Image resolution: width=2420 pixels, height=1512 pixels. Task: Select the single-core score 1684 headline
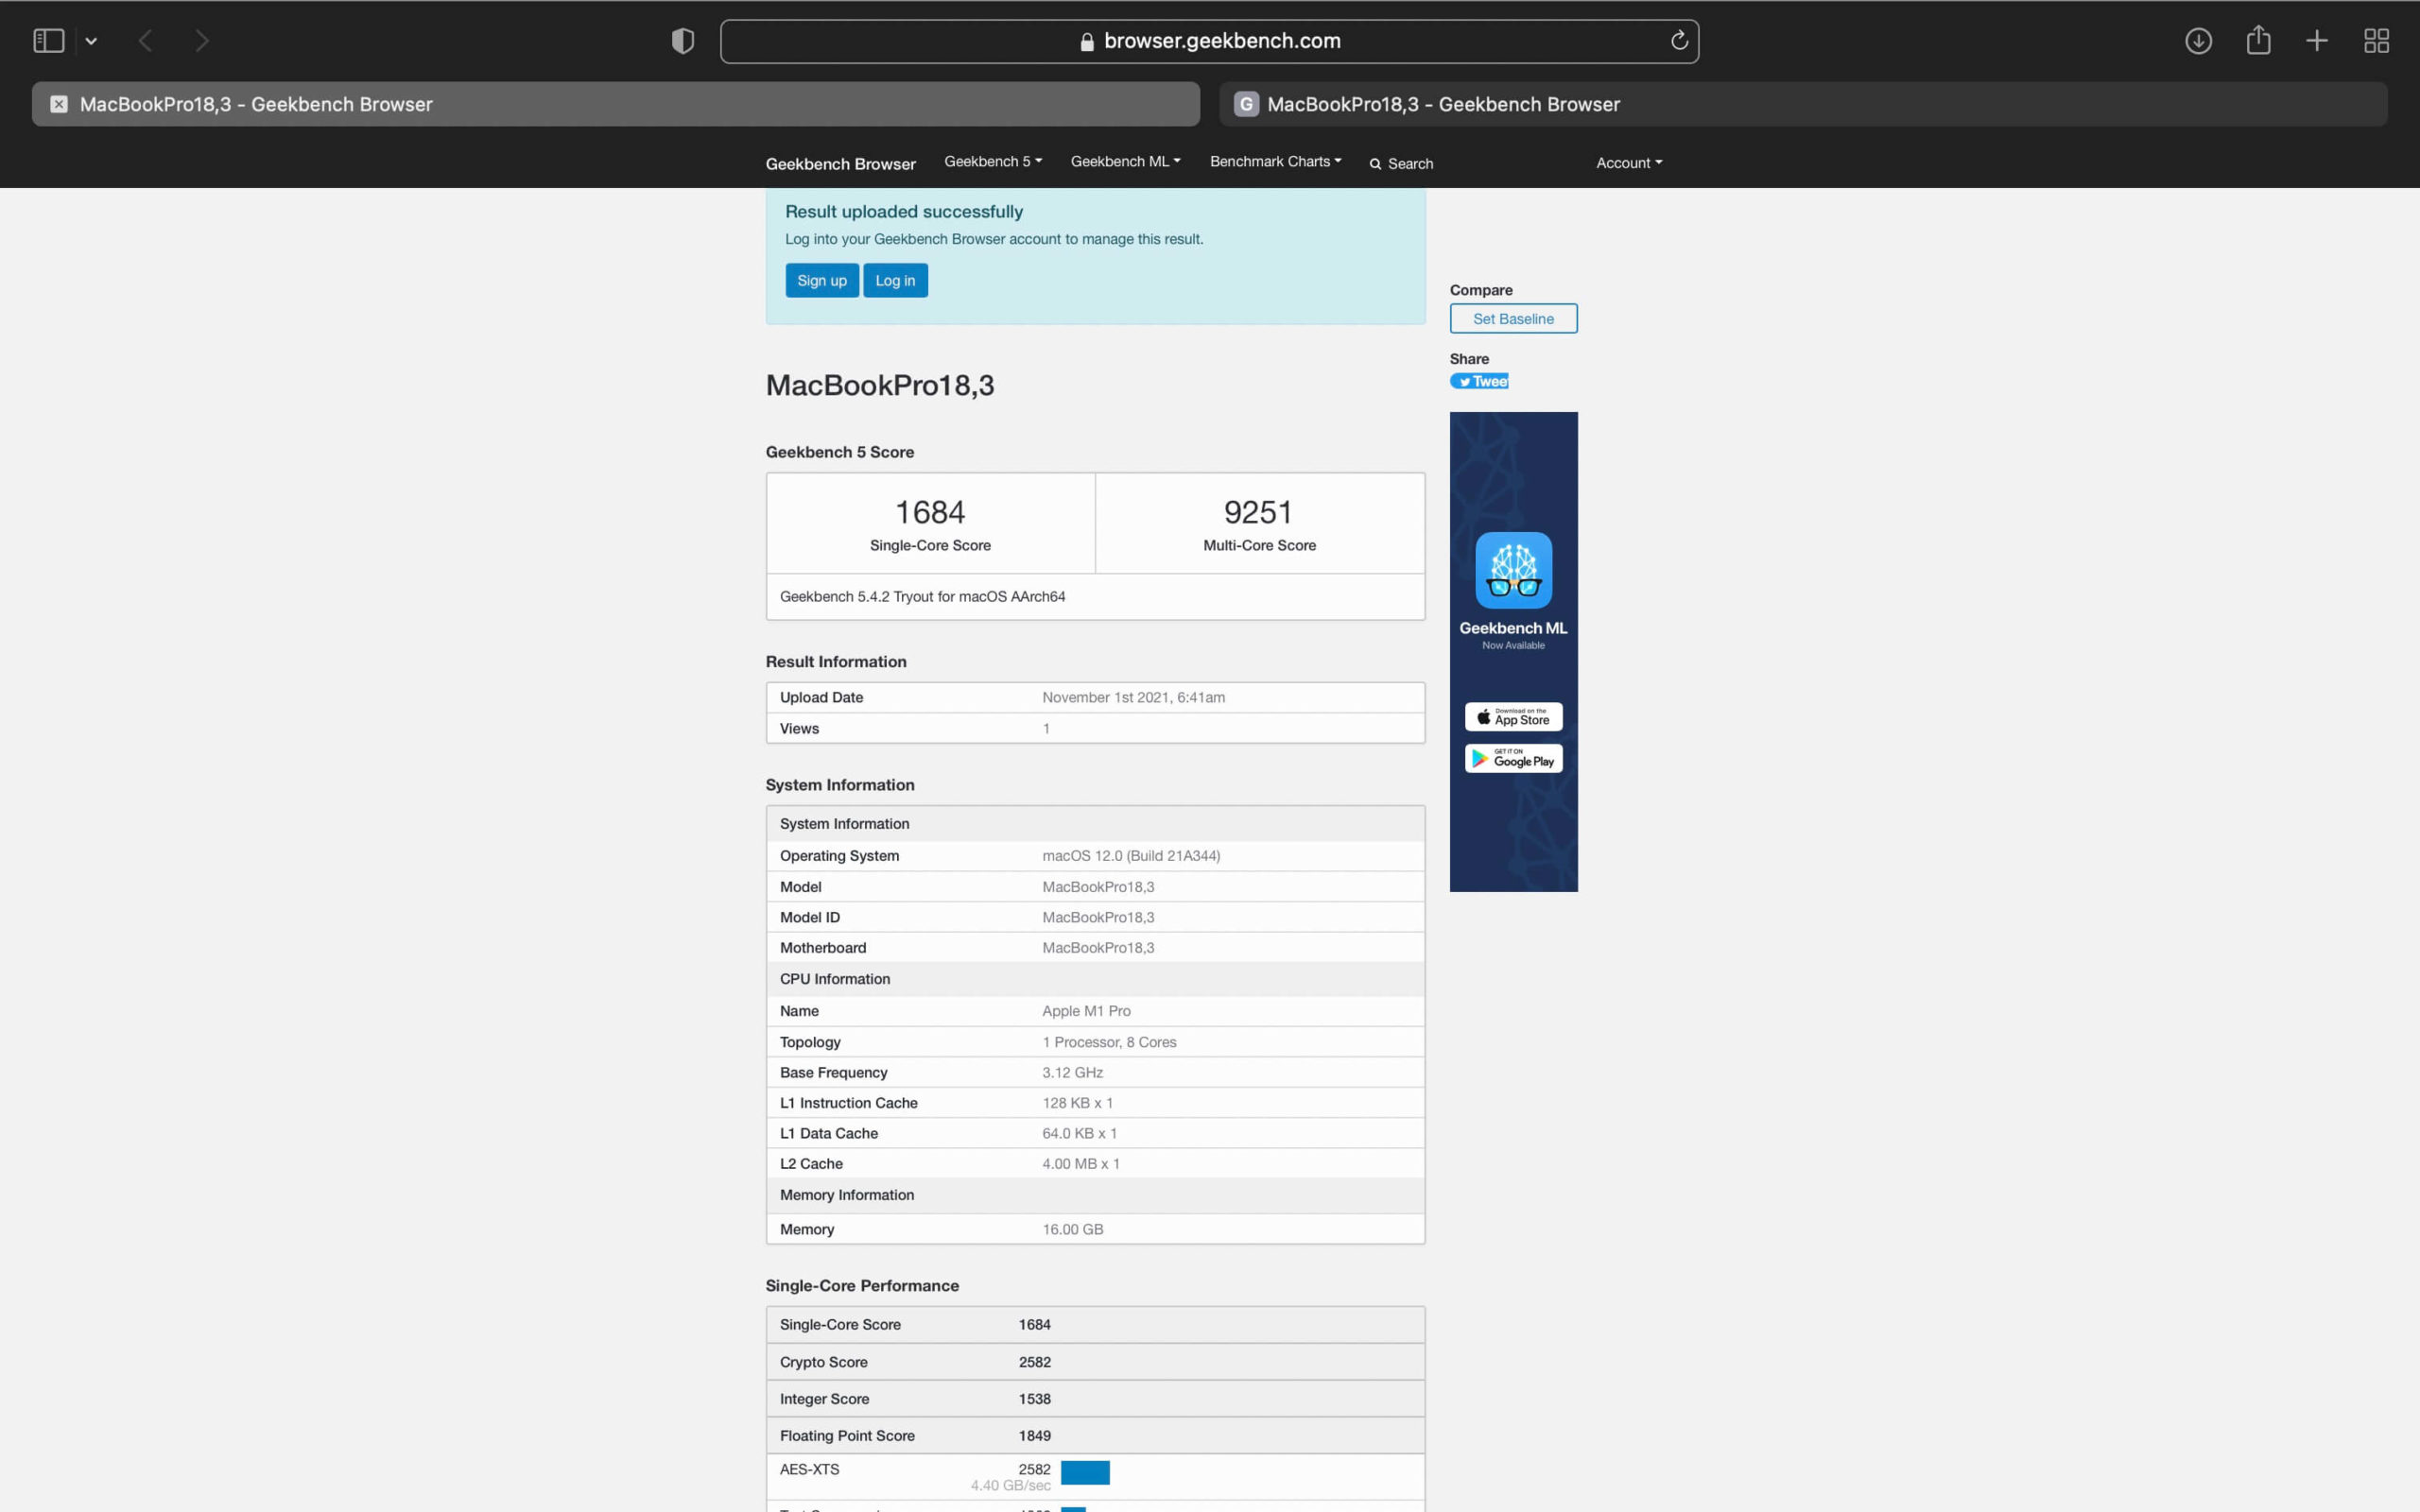pyautogui.click(x=930, y=513)
